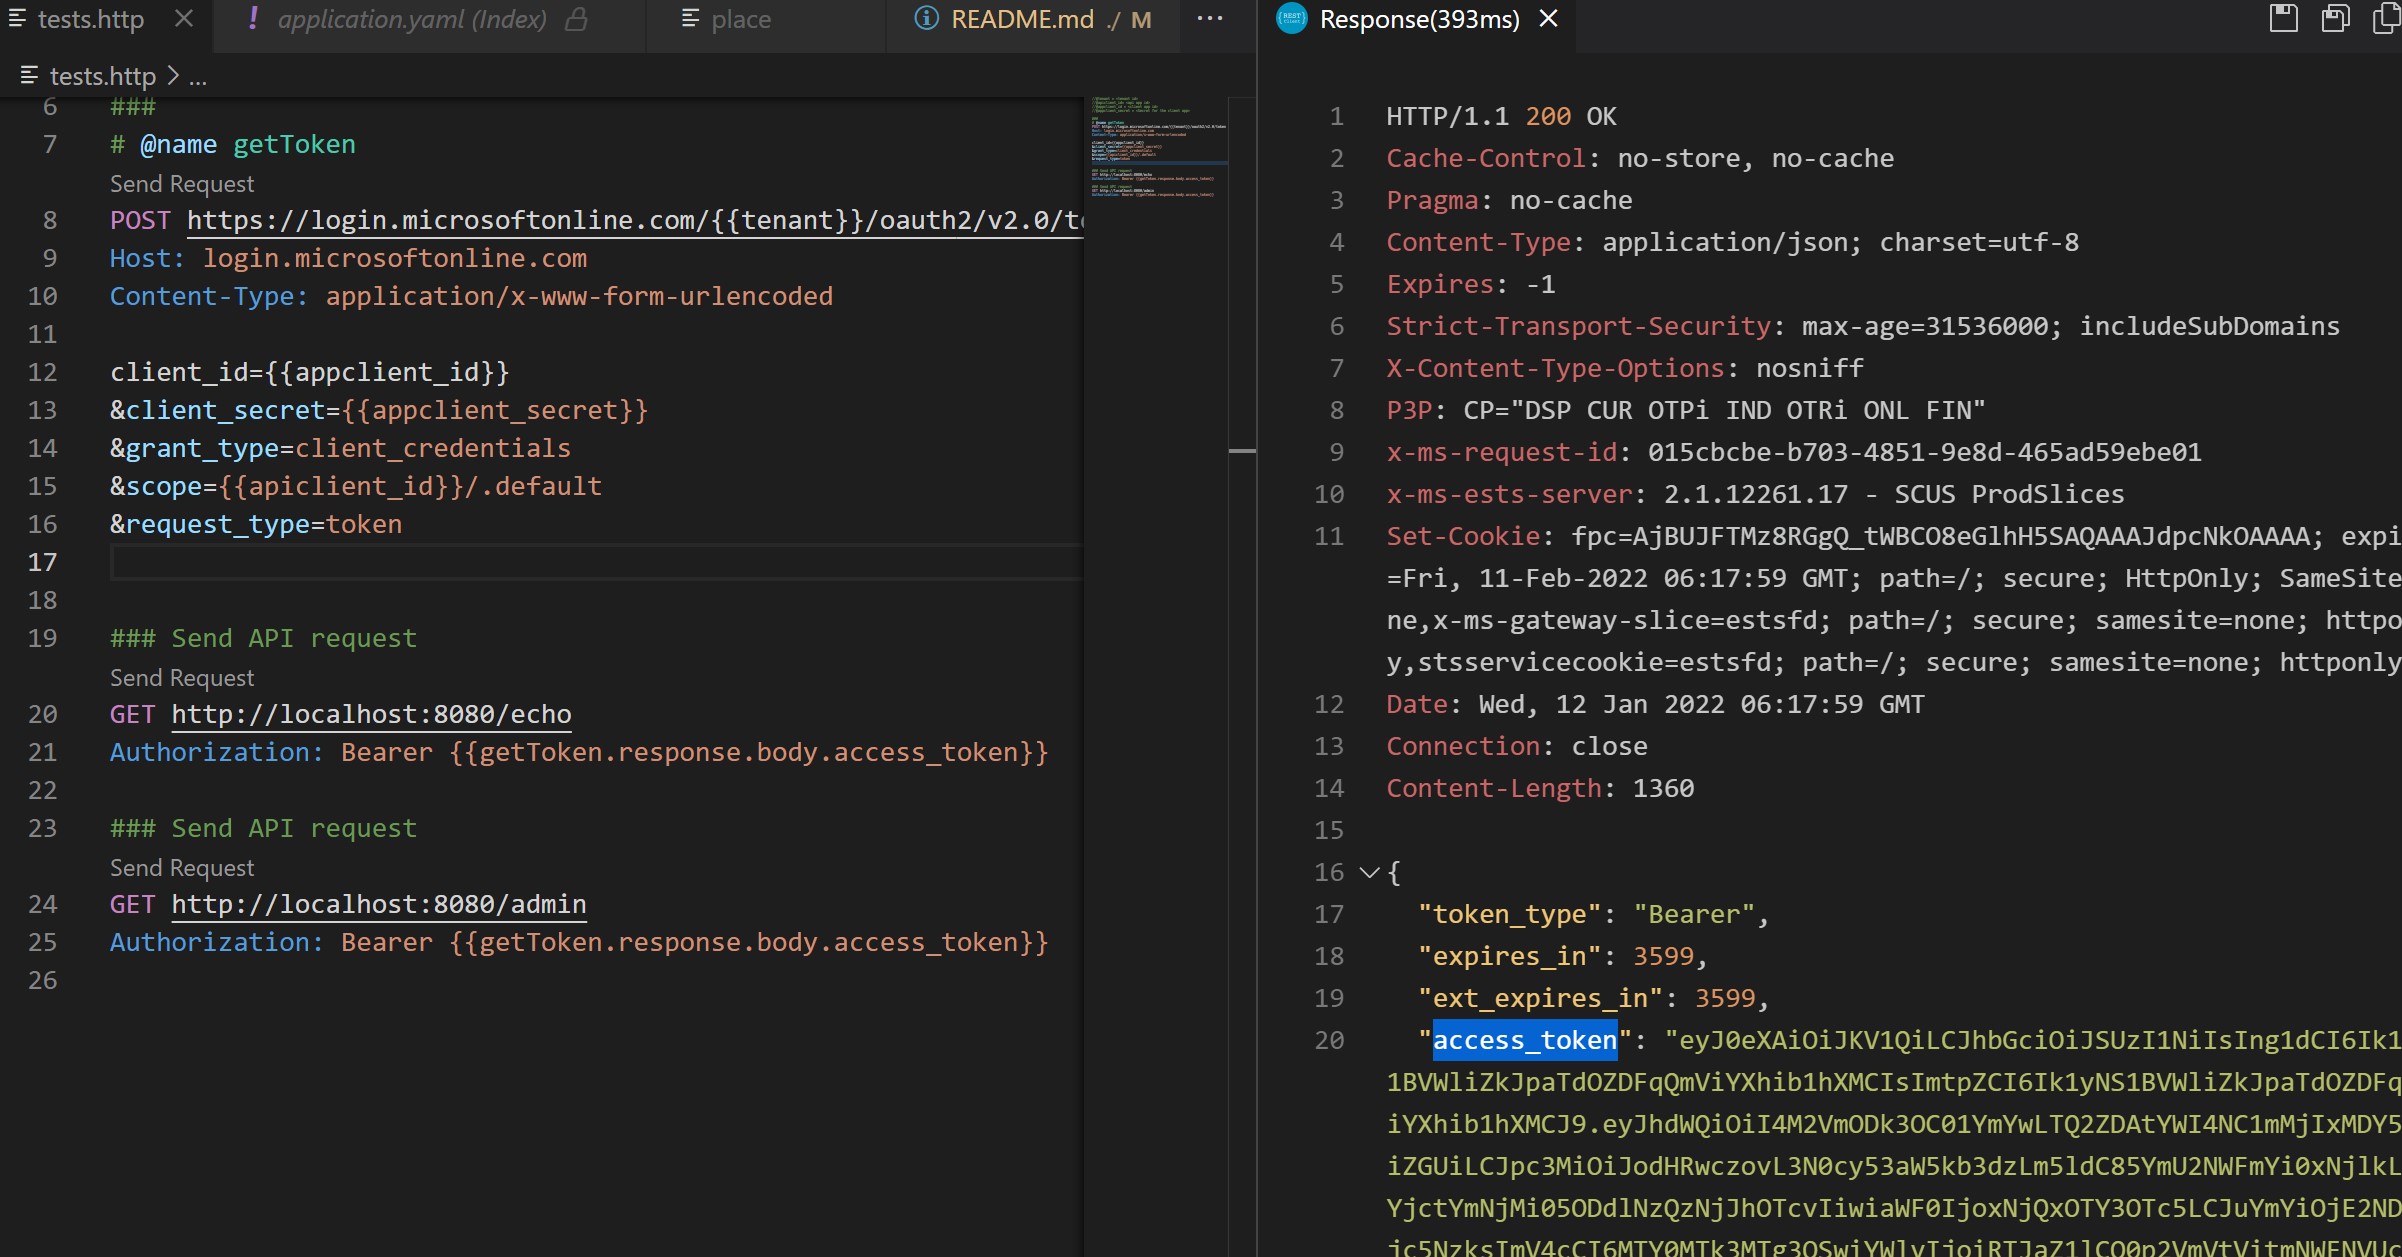The width and height of the screenshot is (2402, 1257).
Task: Click the '"ext_expires_in": 3599' line
Action: (1593, 998)
